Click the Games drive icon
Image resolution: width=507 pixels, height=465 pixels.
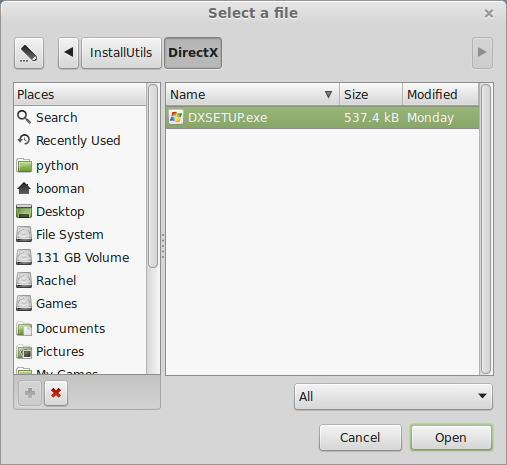point(24,303)
